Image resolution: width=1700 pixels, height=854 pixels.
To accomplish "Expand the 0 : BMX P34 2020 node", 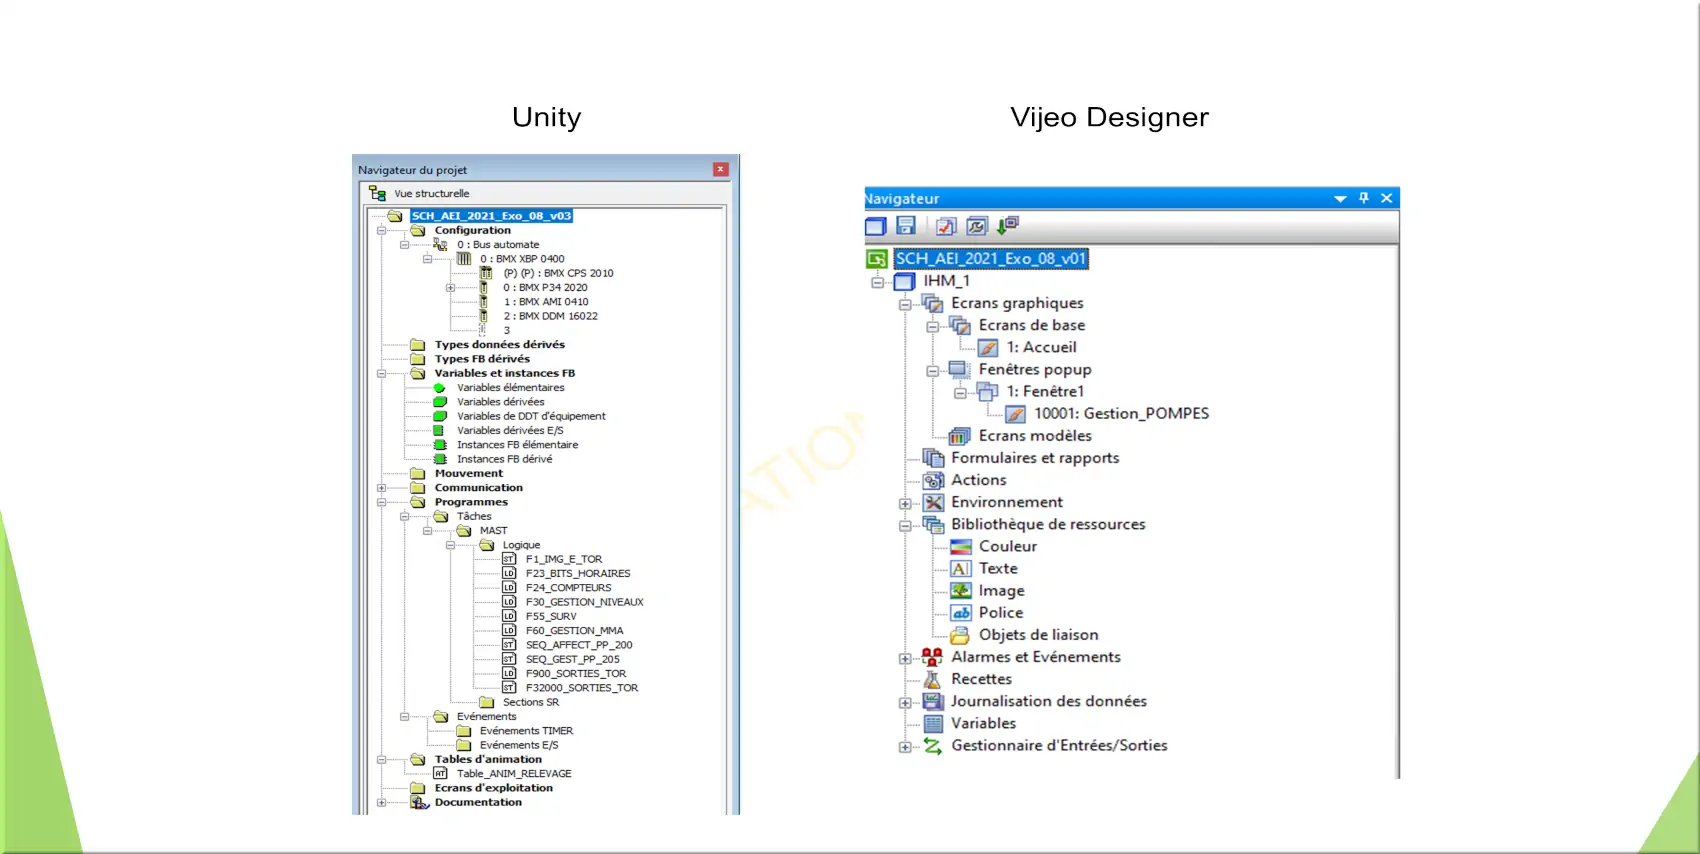I will point(450,288).
